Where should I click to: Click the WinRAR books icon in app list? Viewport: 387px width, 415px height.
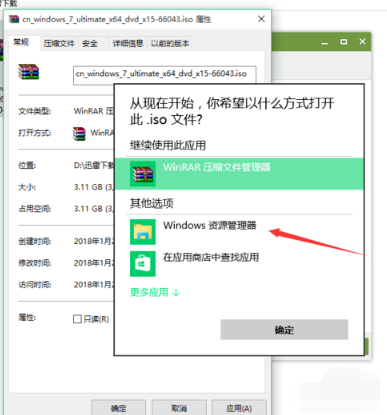click(x=143, y=174)
